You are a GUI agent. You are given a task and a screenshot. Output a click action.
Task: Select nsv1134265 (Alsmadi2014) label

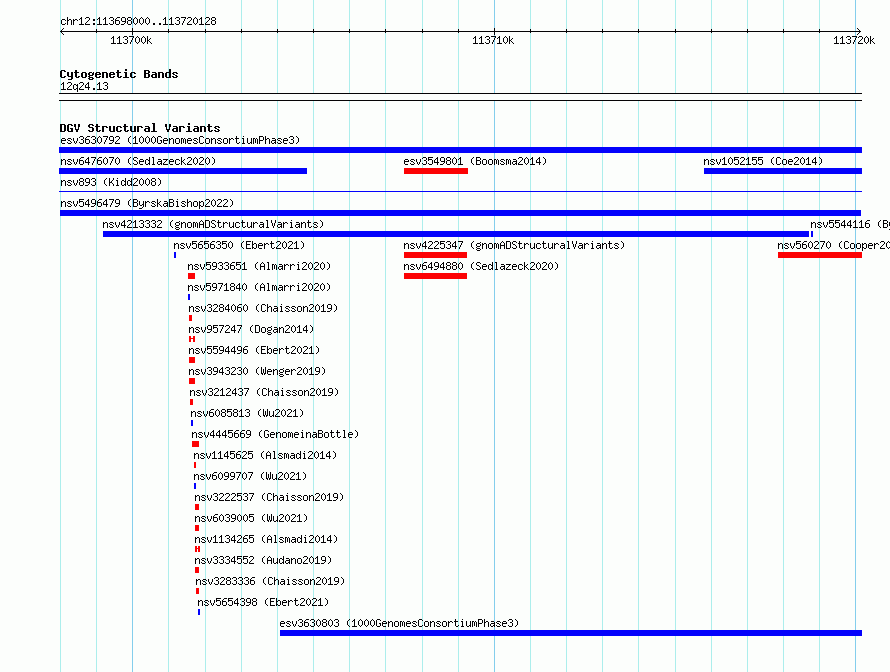point(266,539)
